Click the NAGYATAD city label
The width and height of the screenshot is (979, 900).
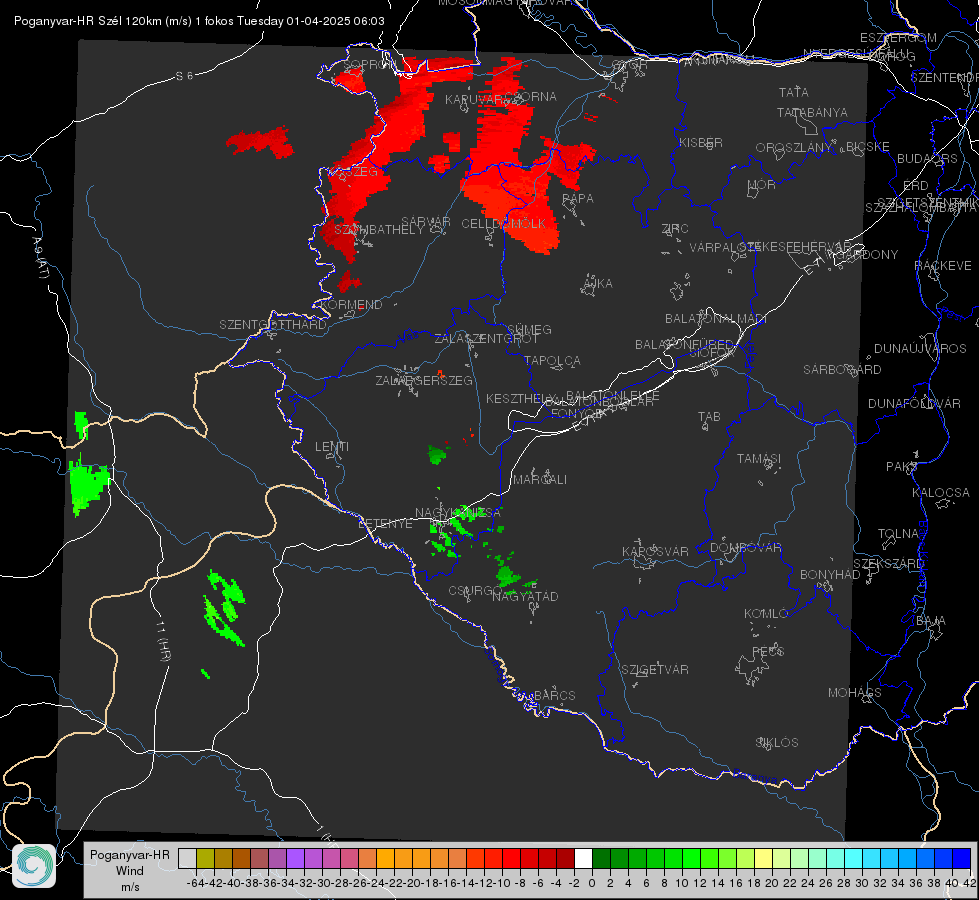pos(525,596)
